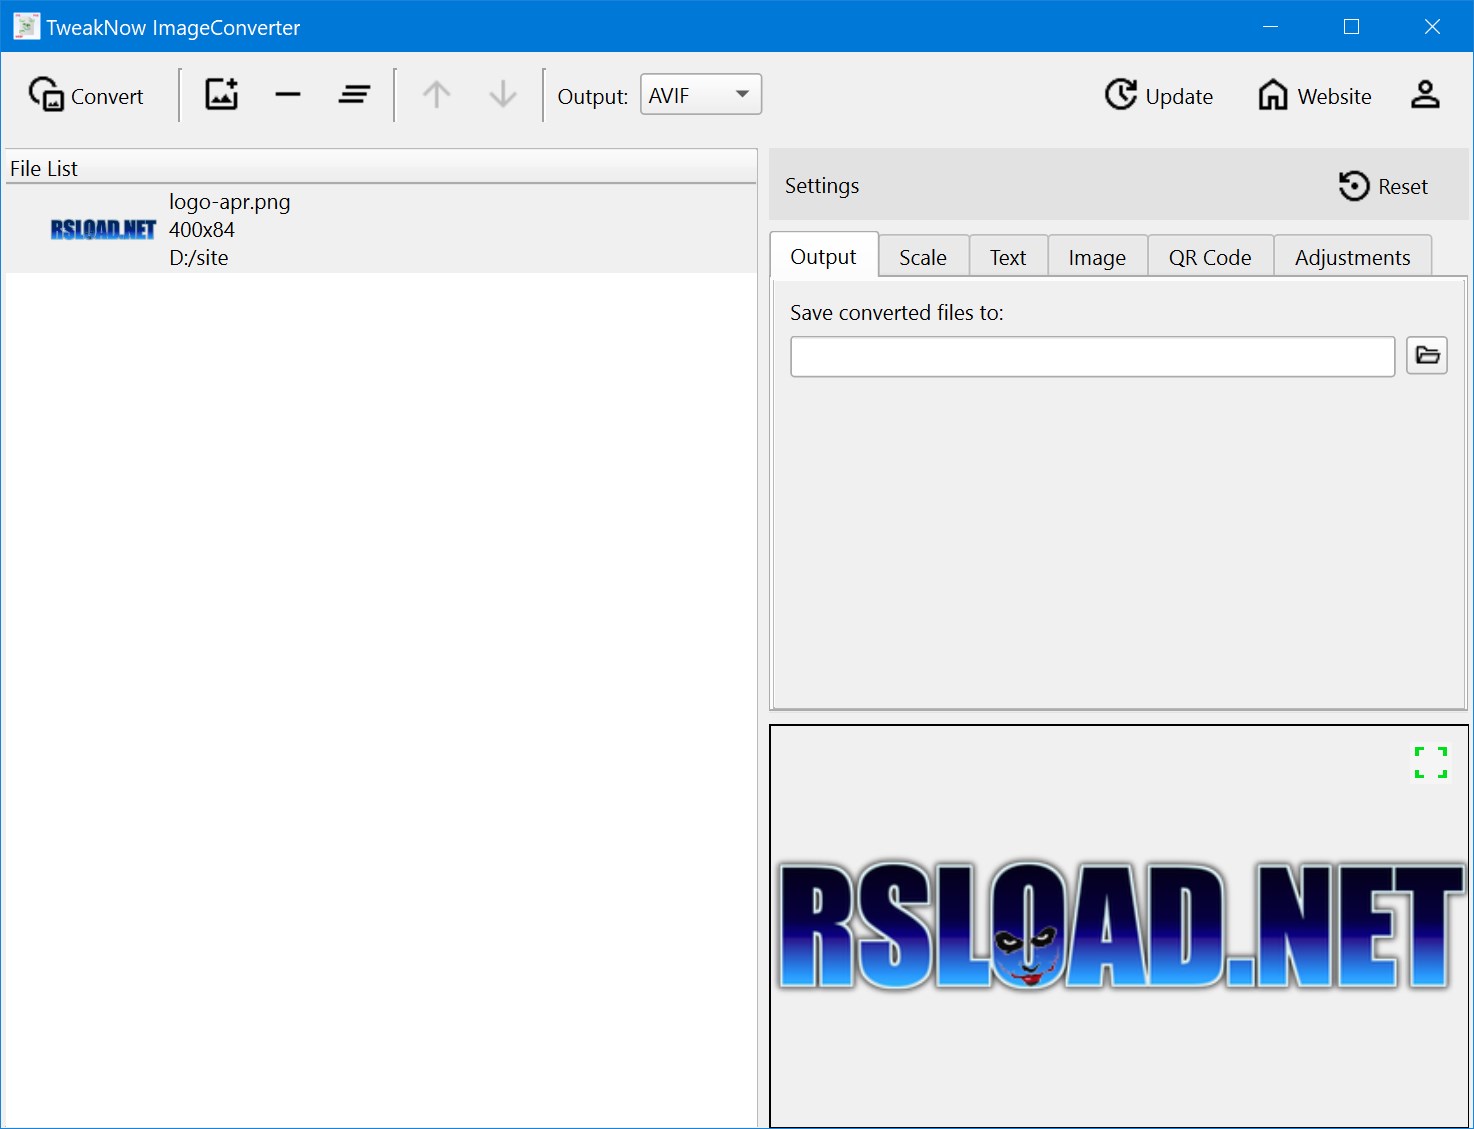This screenshot has width=1474, height=1129.
Task: Switch to the Scale tab
Action: click(923, 257)
